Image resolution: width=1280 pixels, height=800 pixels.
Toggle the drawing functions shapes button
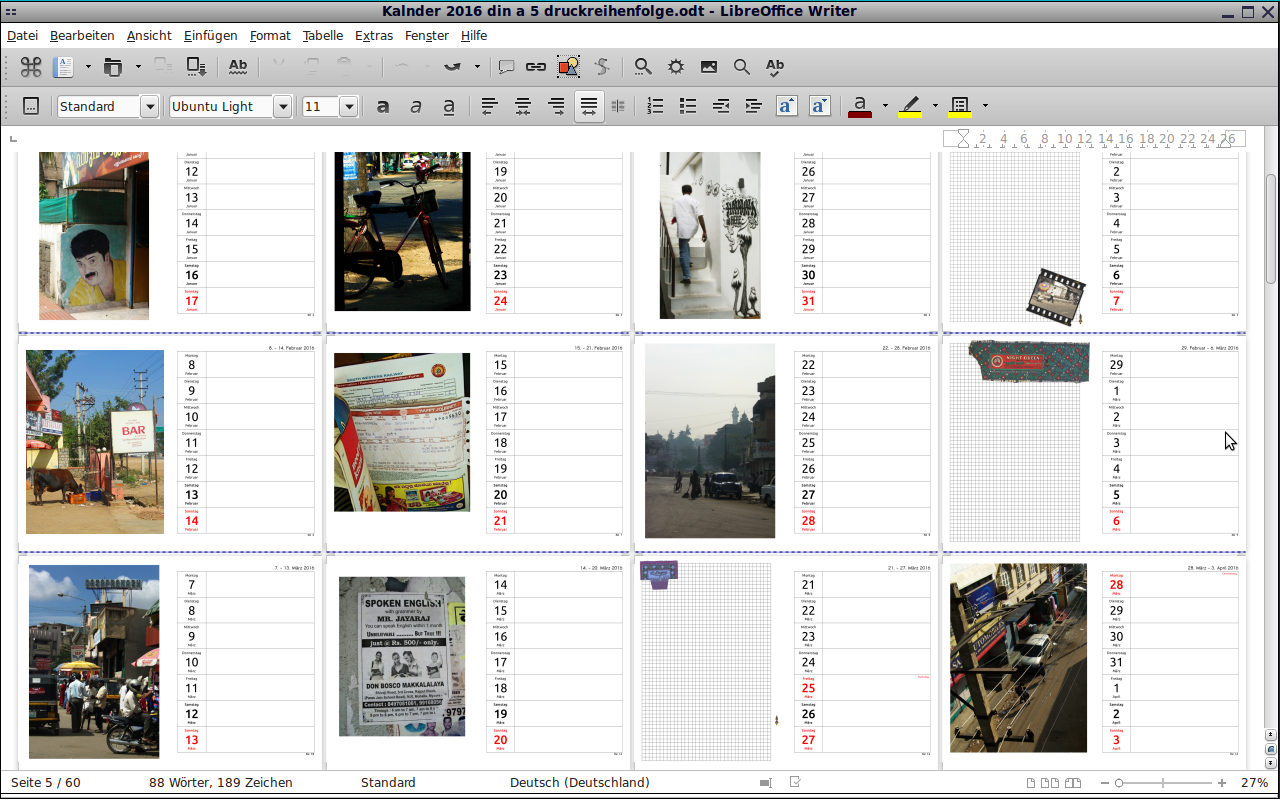(x=568, y=67)
